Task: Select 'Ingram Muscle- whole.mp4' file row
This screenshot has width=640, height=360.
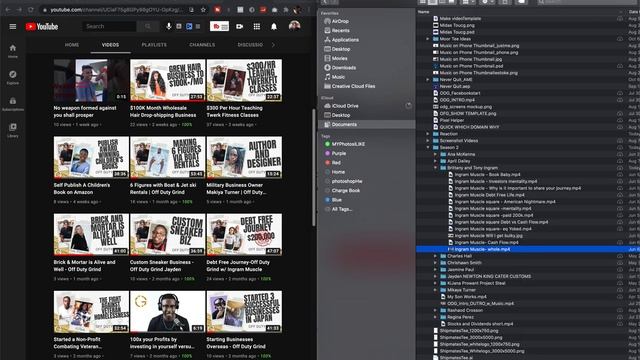Action: pyautogui.click(x=528, y=249)
